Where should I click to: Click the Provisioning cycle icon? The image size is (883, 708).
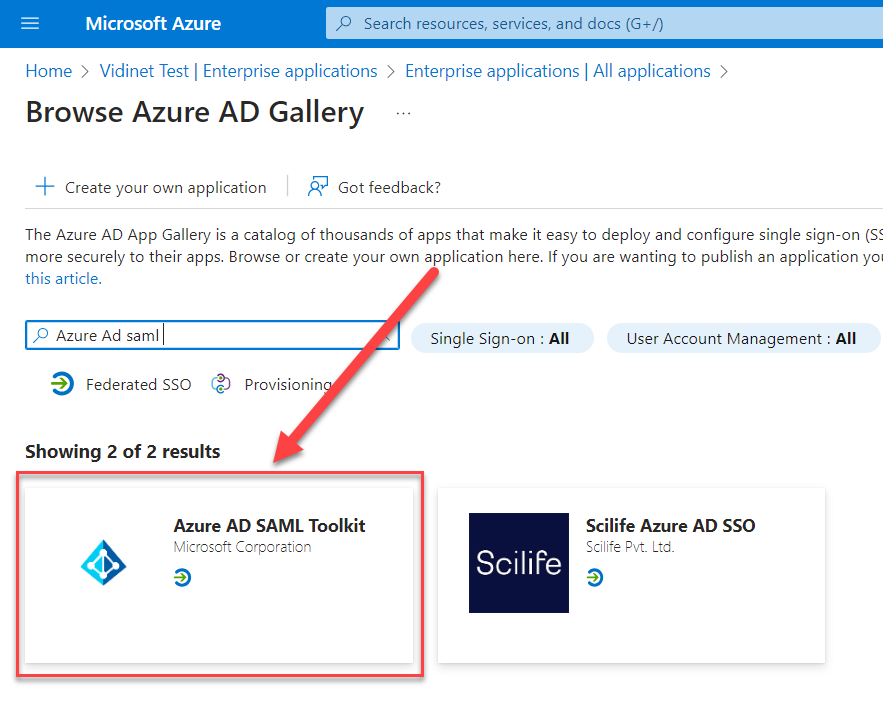(221, 384)
